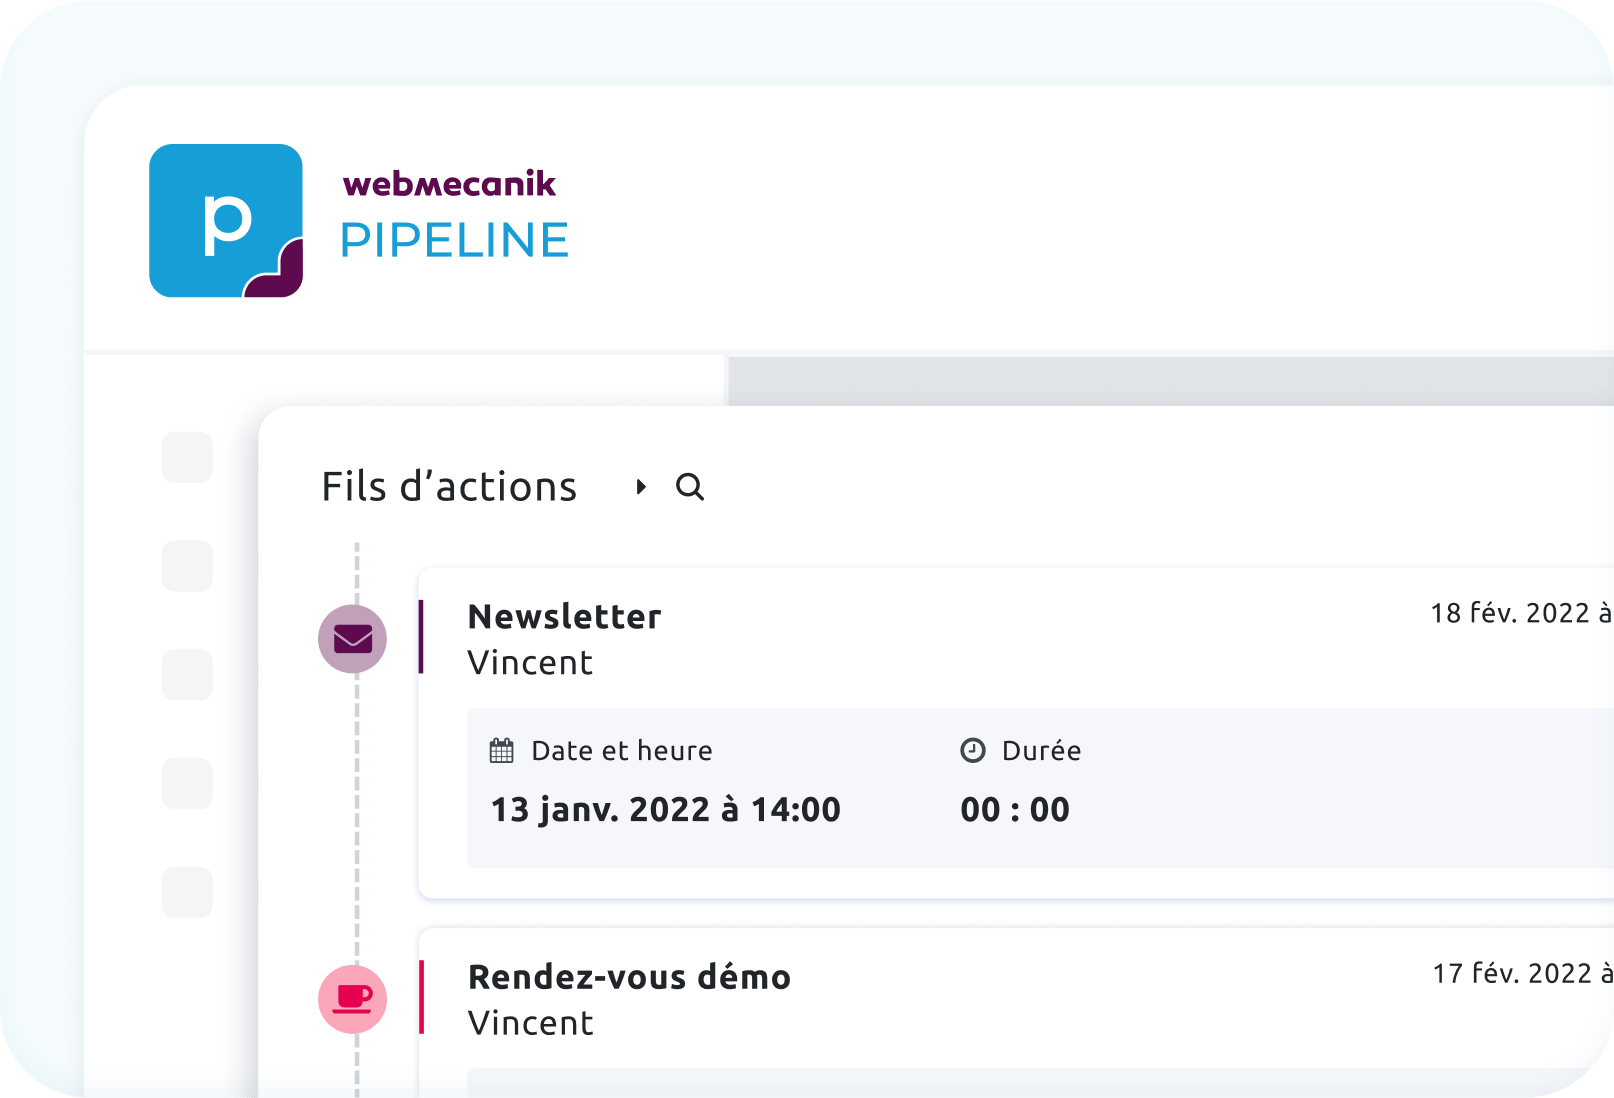Click the webmecanik PIPELINE brand text
This screenshot has height=1098, width=1614.
(454, 217)
